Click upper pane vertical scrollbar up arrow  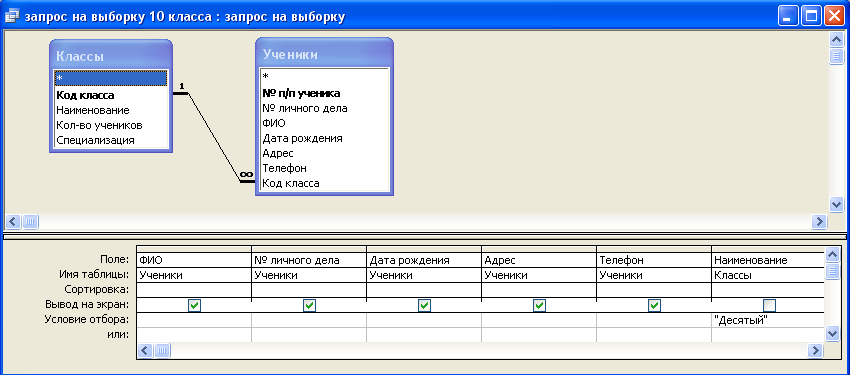[836, 40]
